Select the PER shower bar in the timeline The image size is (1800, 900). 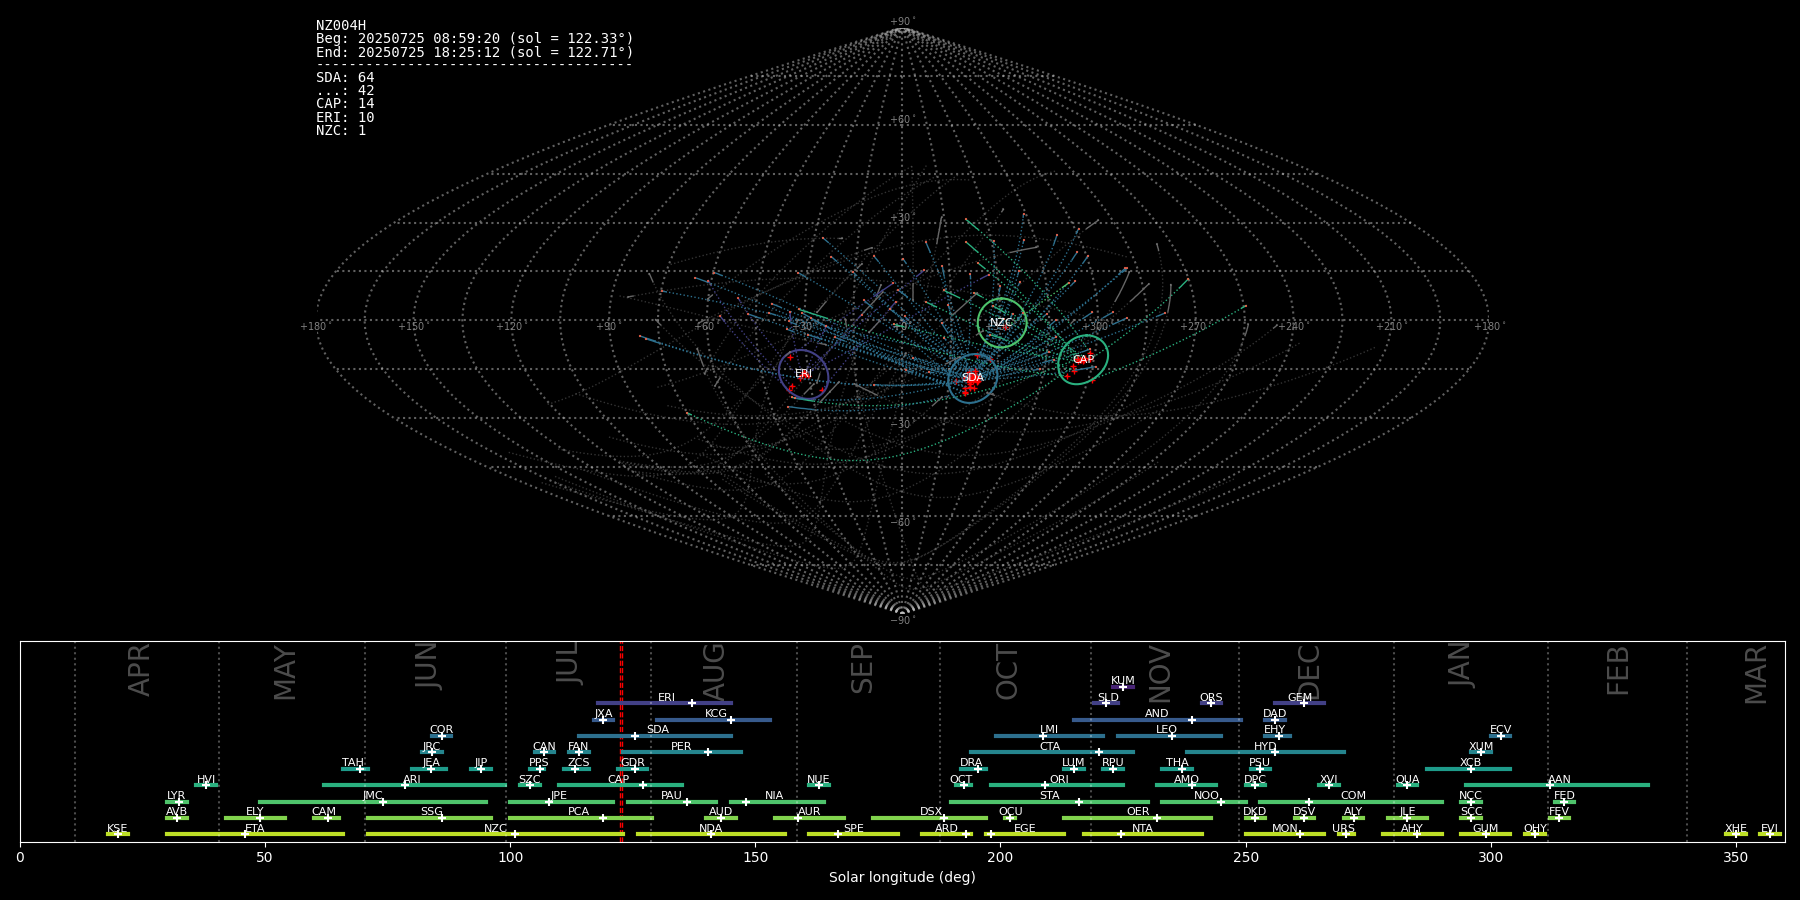(682, 752)
